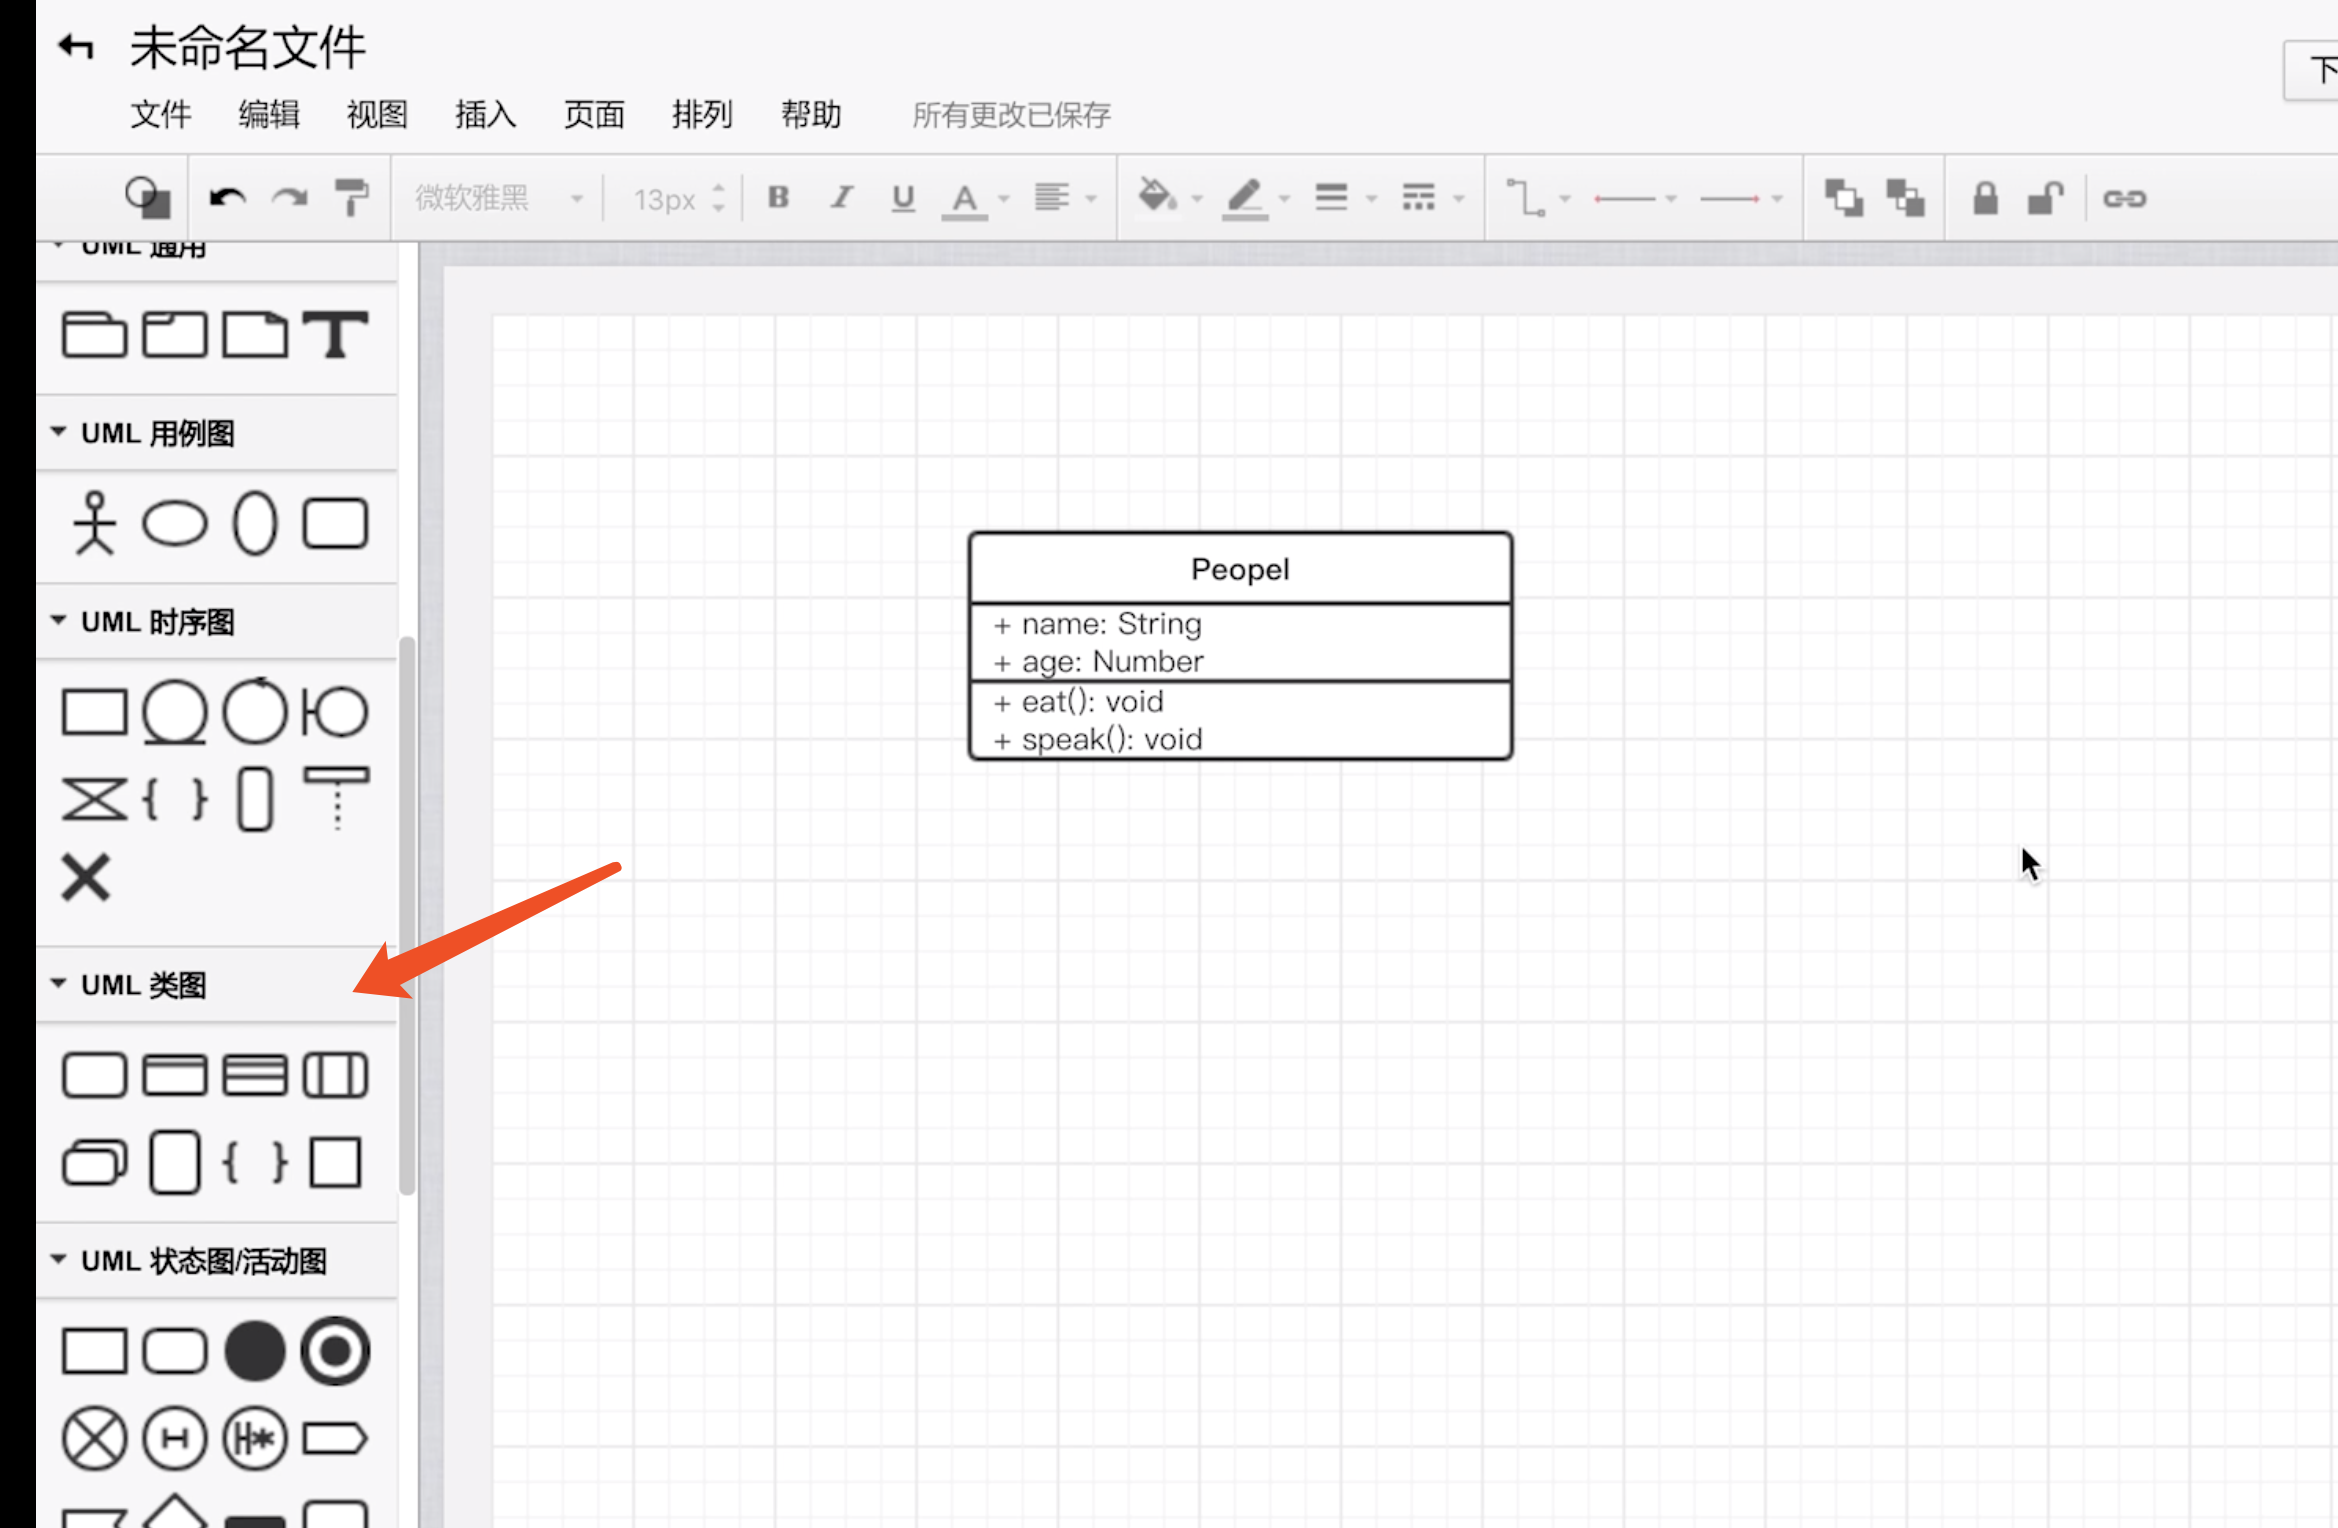Click the lock icon in toolbar
This screenshot has height=1528, width=2338.
(x=1985, y=198)
